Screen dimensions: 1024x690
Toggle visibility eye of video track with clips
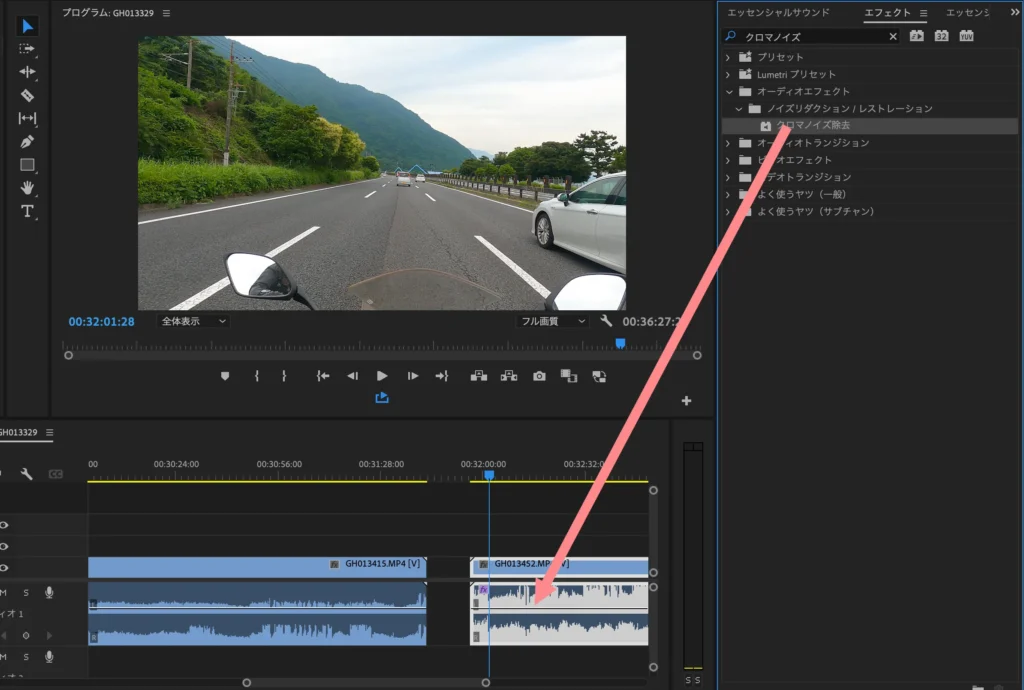click(4, 567)
